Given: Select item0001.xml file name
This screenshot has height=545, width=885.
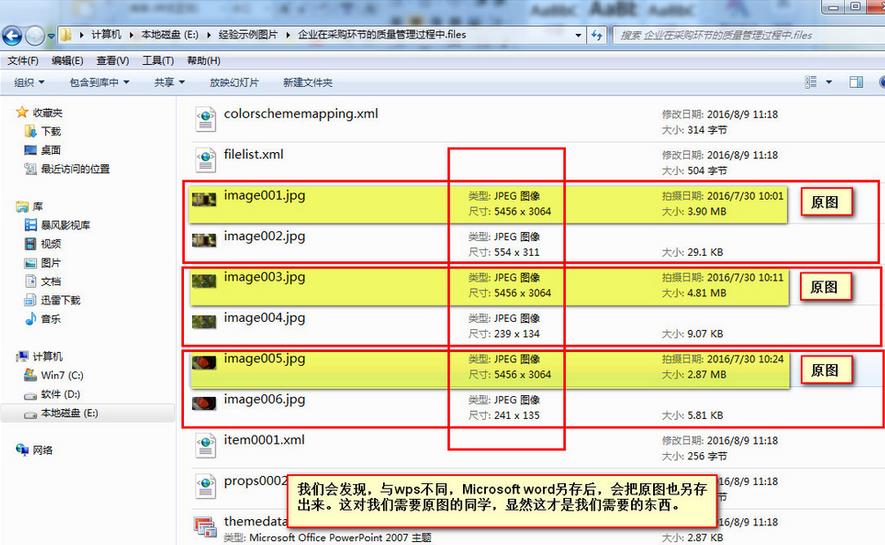Looking at the screenshot, I should tap(264, 440).
